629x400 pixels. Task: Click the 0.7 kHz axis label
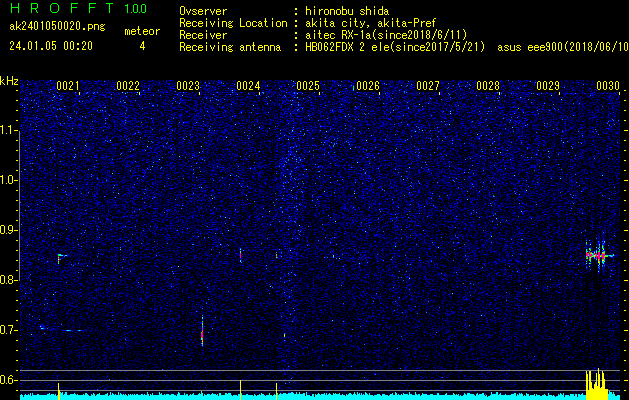pos(9,330)
